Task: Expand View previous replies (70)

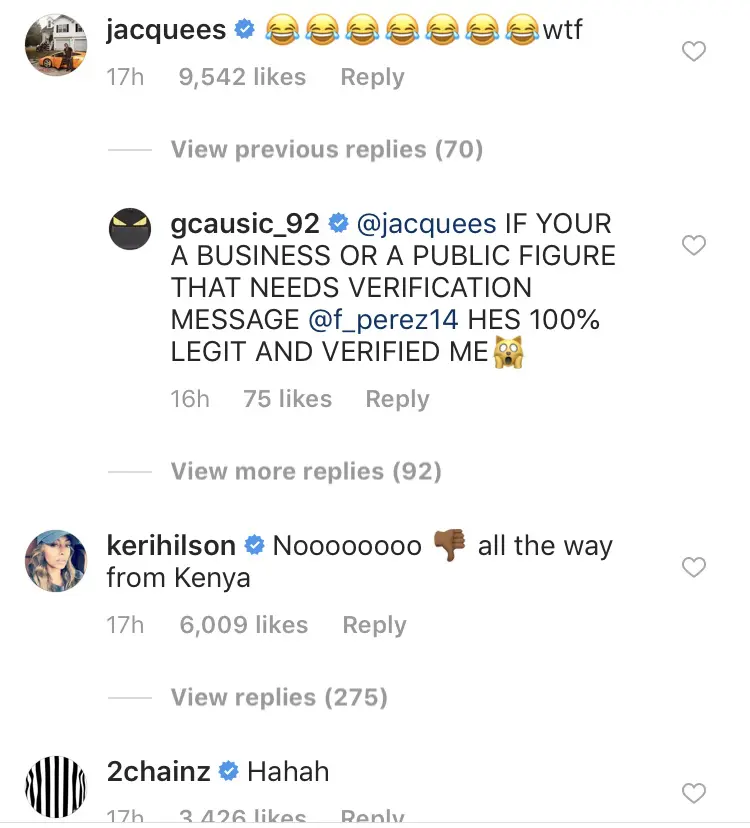Action: click(326, 149)
